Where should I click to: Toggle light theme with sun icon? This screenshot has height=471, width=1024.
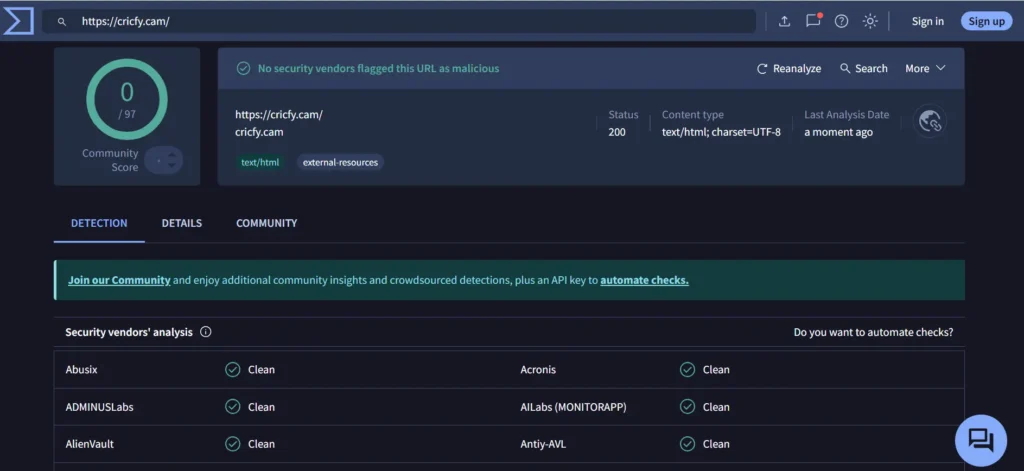coord(870,22)
